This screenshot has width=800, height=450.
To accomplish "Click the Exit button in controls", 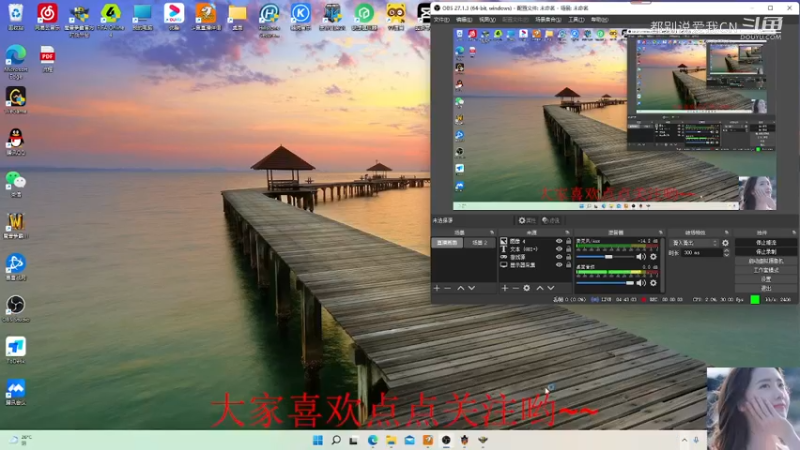I will click(766, 288).
